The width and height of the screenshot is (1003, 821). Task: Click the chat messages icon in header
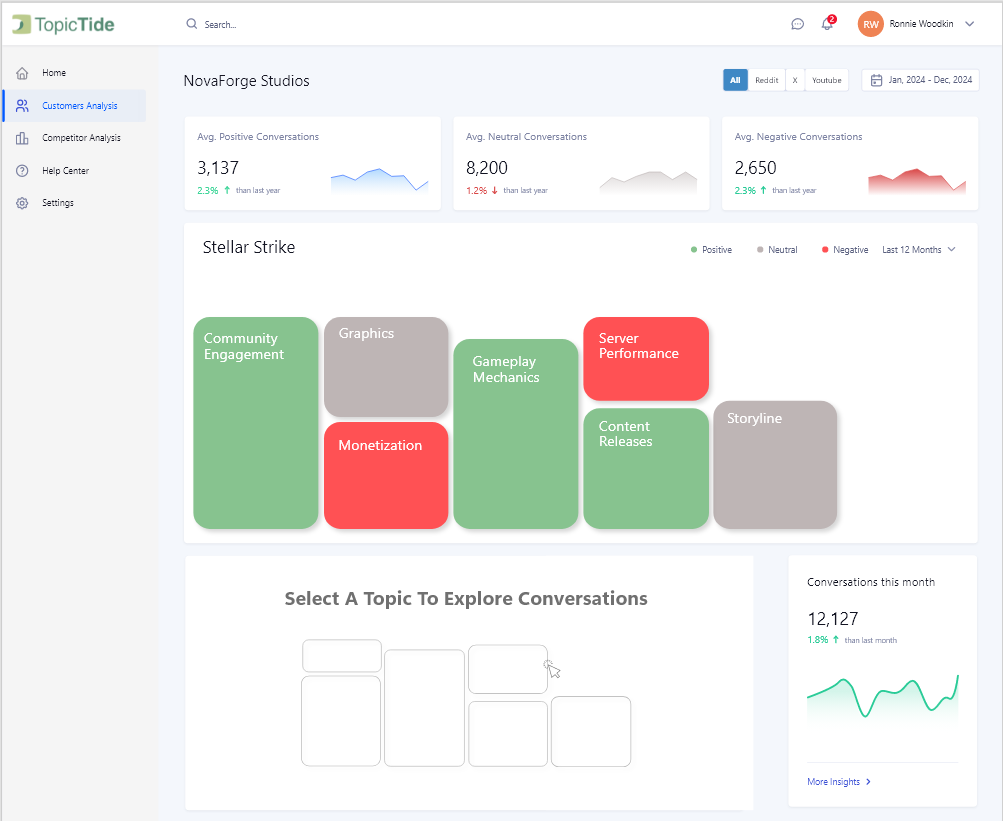pos(797,24)
